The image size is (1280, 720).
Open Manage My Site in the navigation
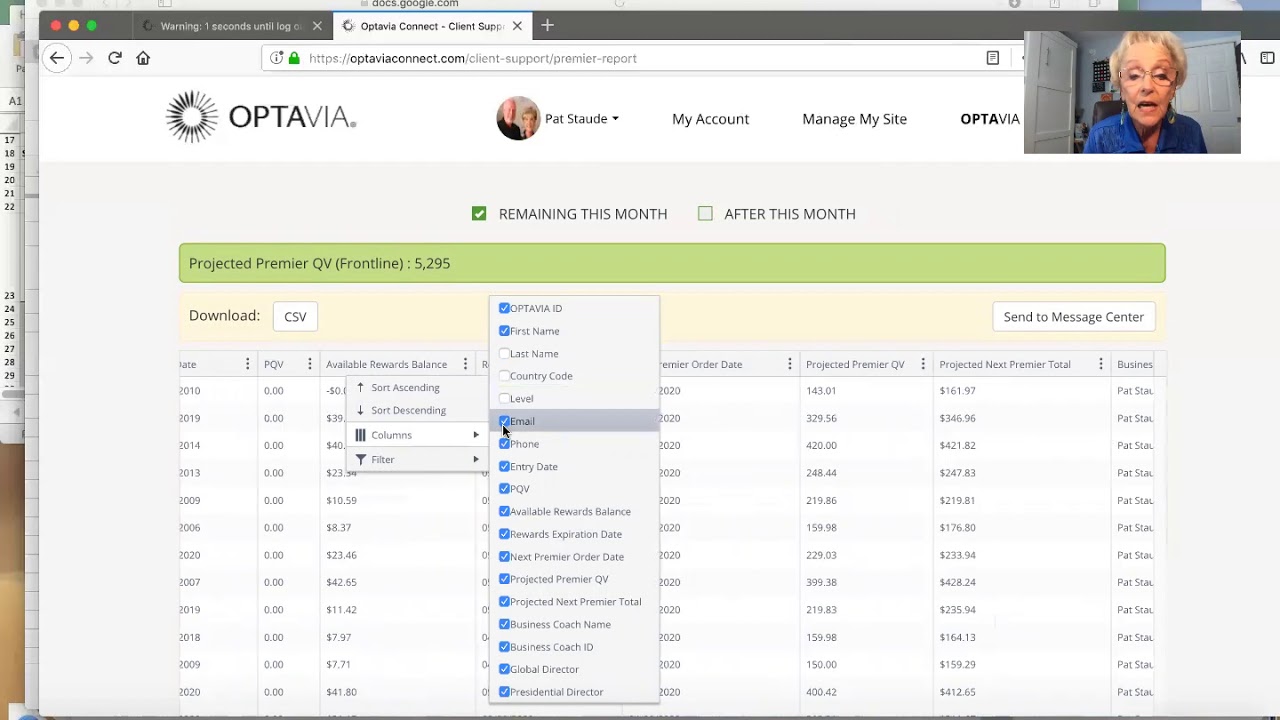point(854,119)
